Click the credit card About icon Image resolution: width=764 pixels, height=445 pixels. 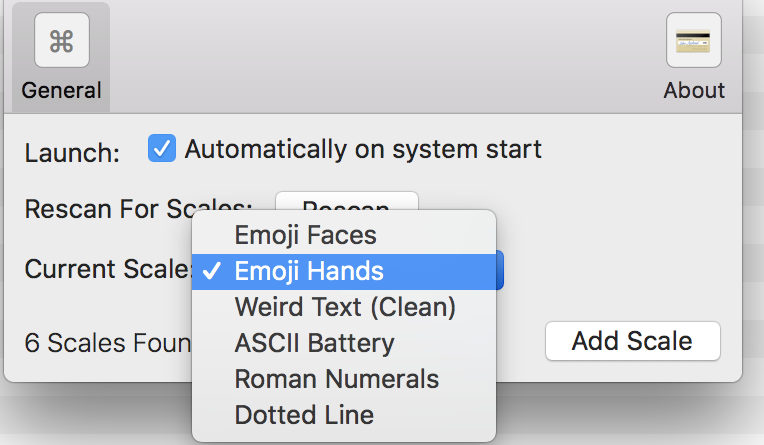tap(694, 40)
